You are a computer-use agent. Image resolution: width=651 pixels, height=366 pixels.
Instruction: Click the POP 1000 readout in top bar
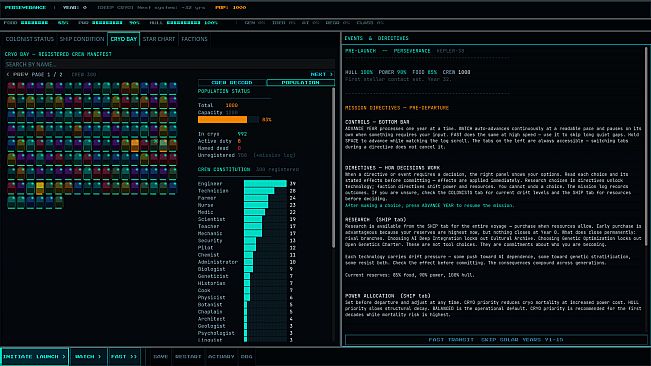coord(230,7)
